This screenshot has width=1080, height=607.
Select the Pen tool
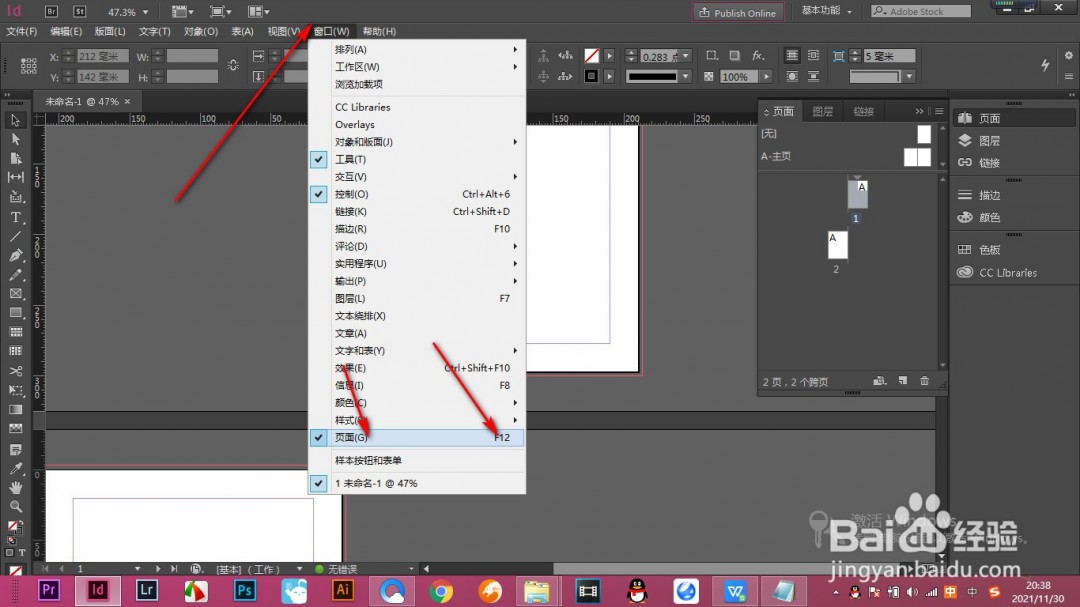[16, 256]
